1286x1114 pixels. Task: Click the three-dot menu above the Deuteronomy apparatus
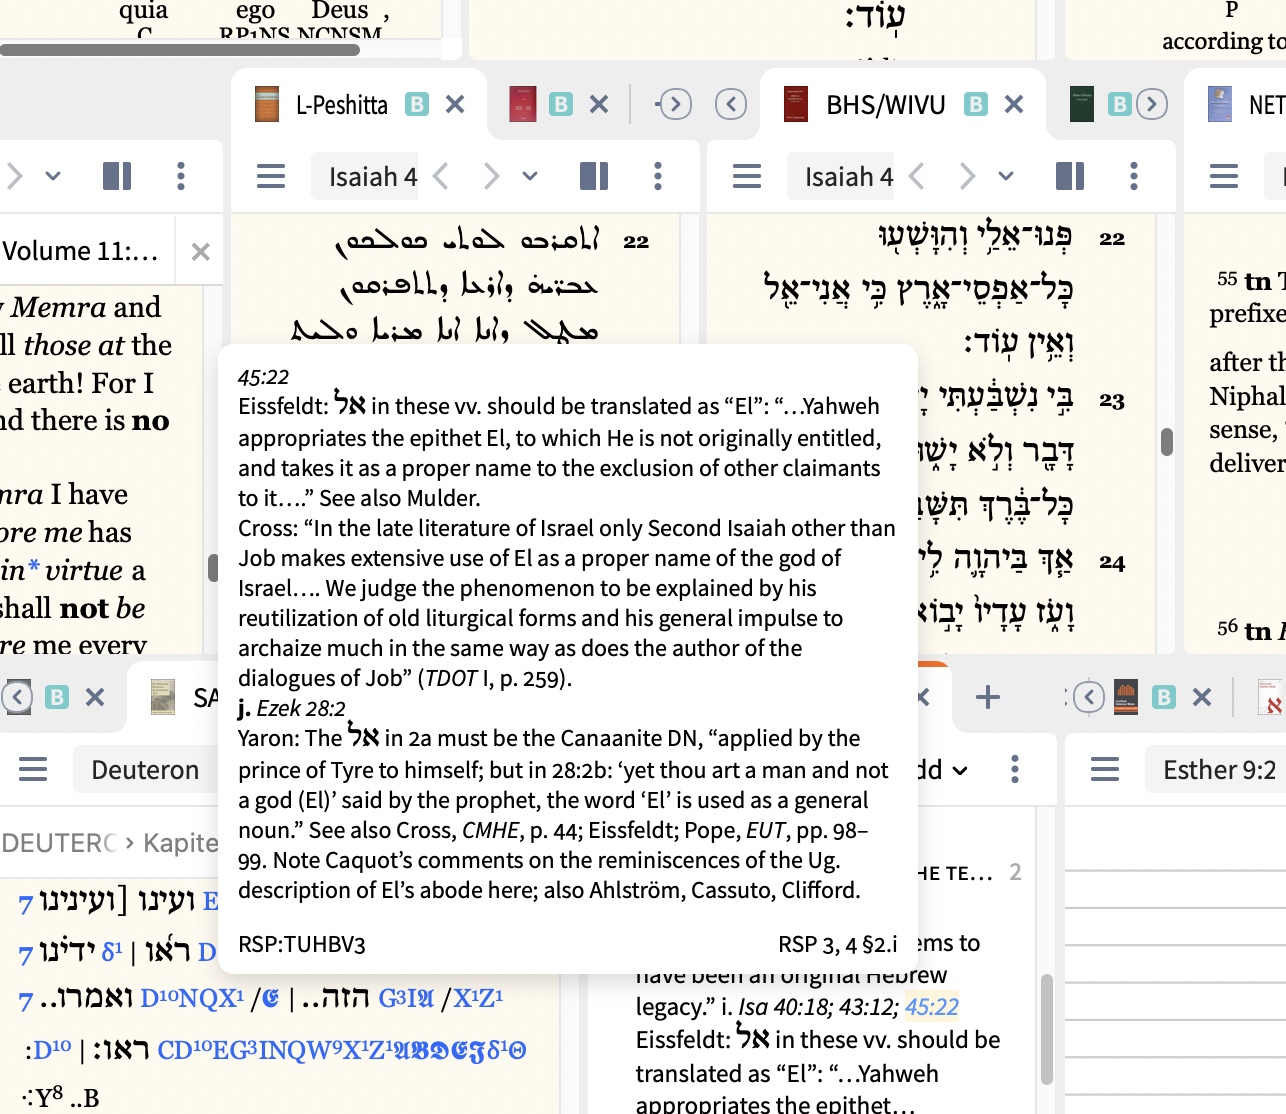1015,769
